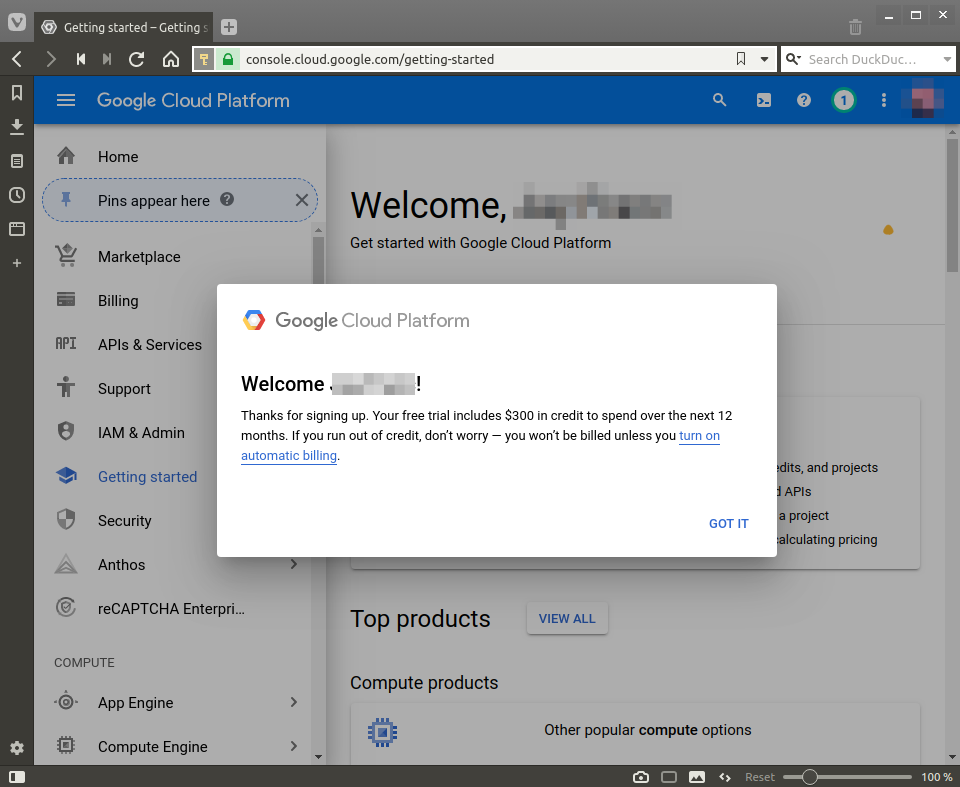Click the API icon for APIs & Services

66,344
